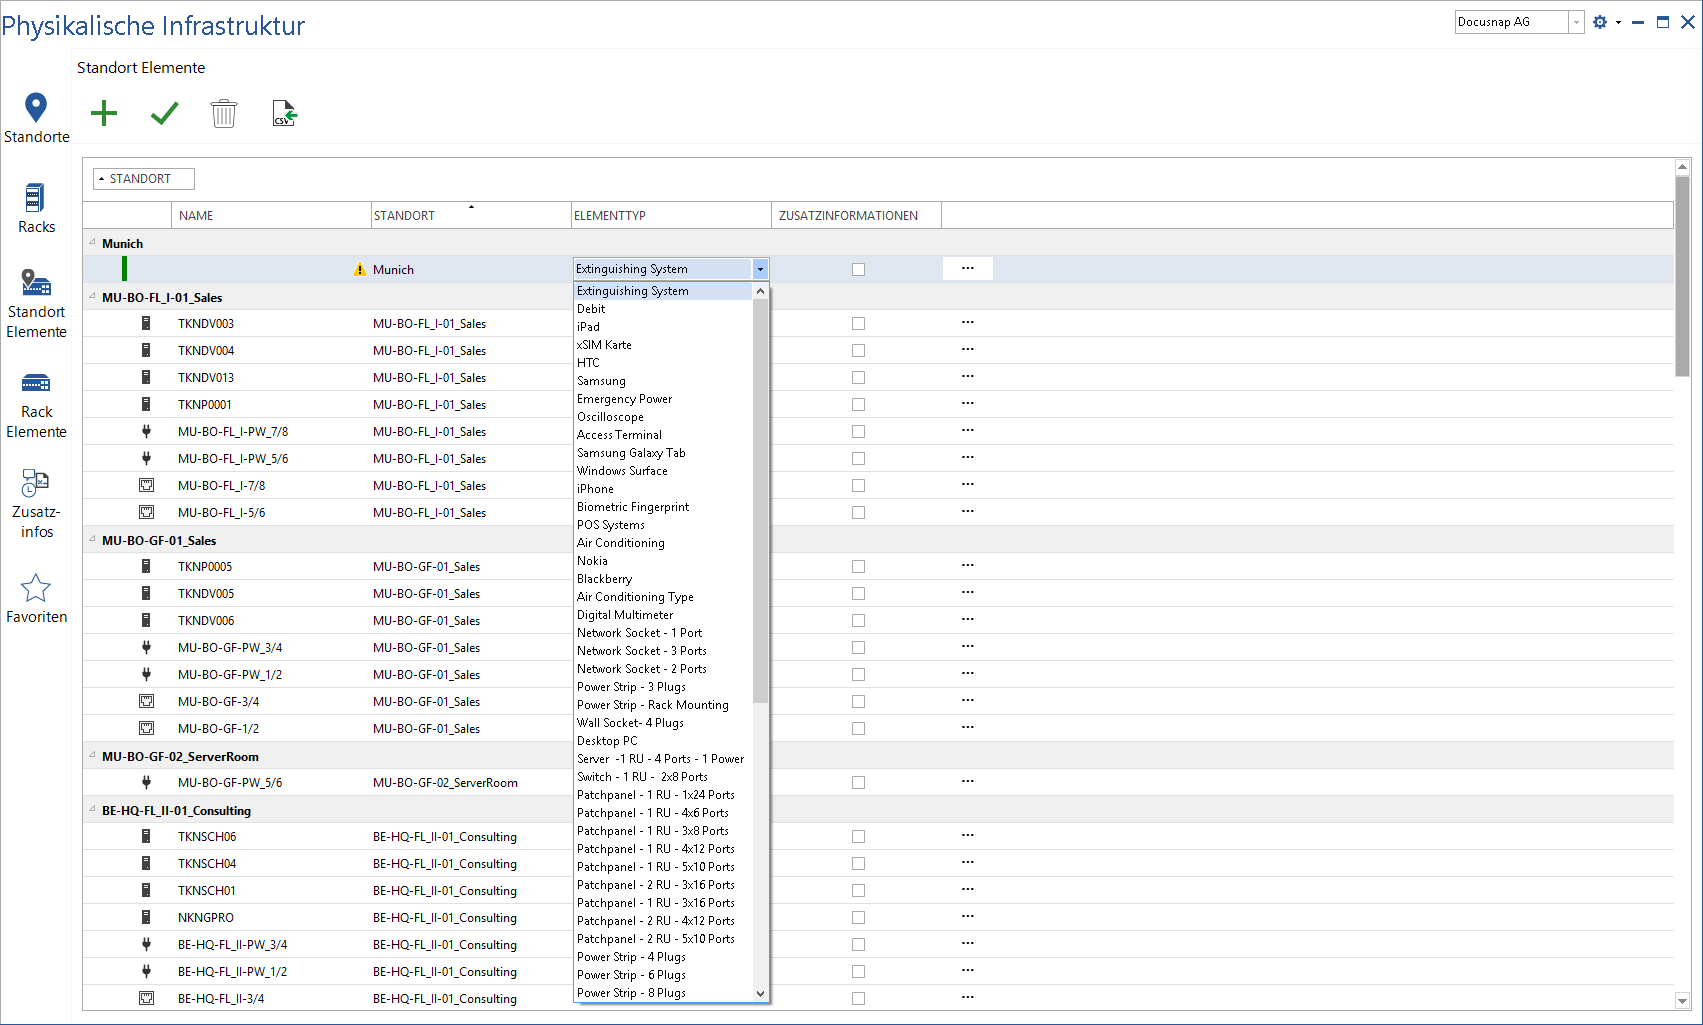This screenshot has height=1025, width=1703.
Task: Select Biometric Fingerprint in the list
Action: [662, 507]
